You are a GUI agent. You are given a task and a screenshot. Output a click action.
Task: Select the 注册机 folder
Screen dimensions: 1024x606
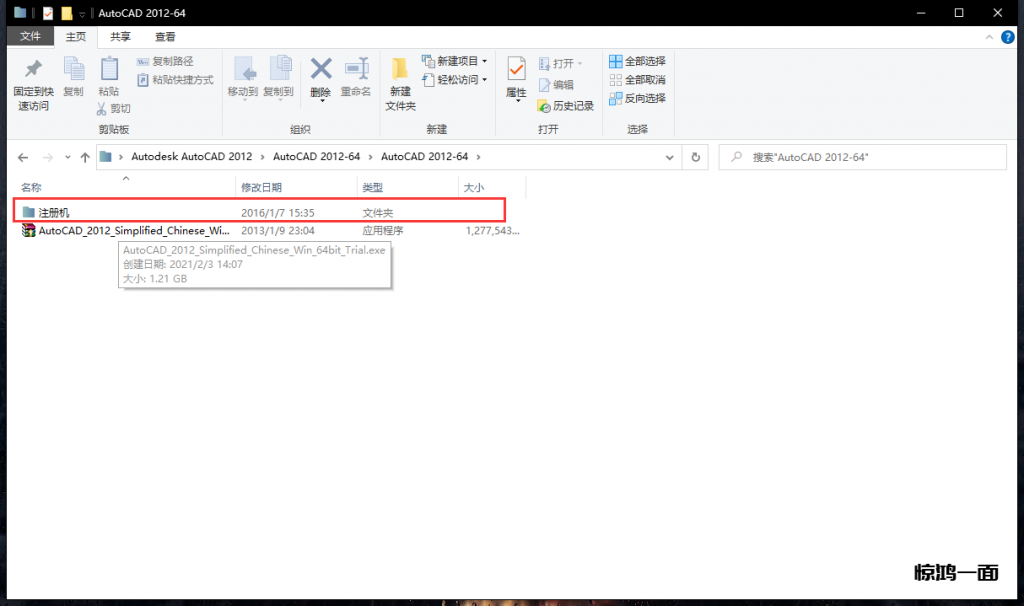(55, 212)
